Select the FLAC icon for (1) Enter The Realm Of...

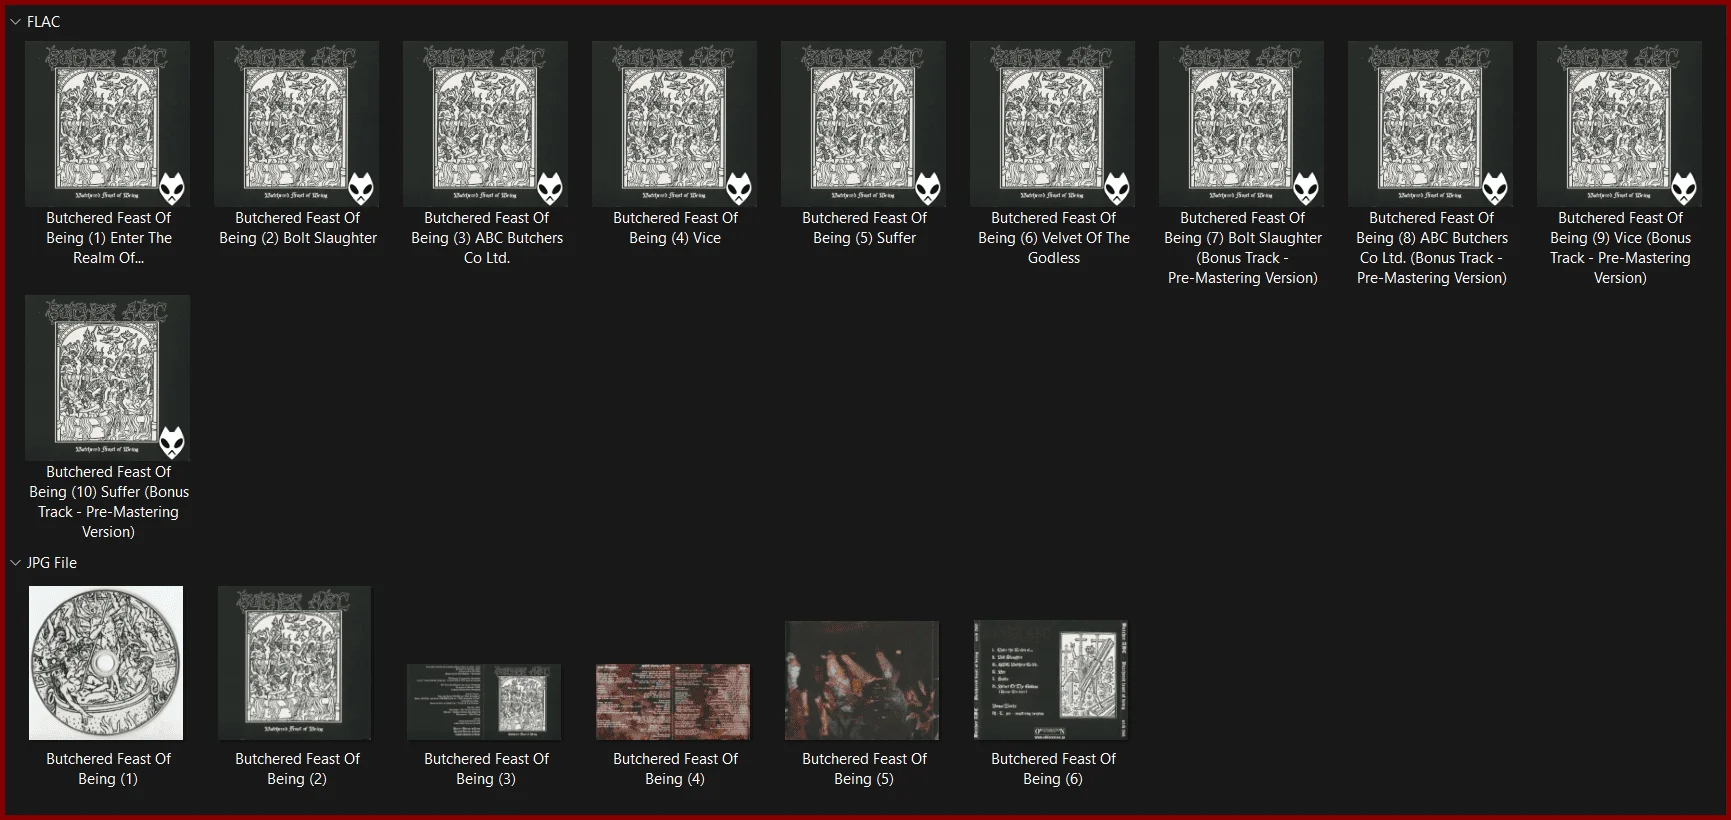(108, 124)
